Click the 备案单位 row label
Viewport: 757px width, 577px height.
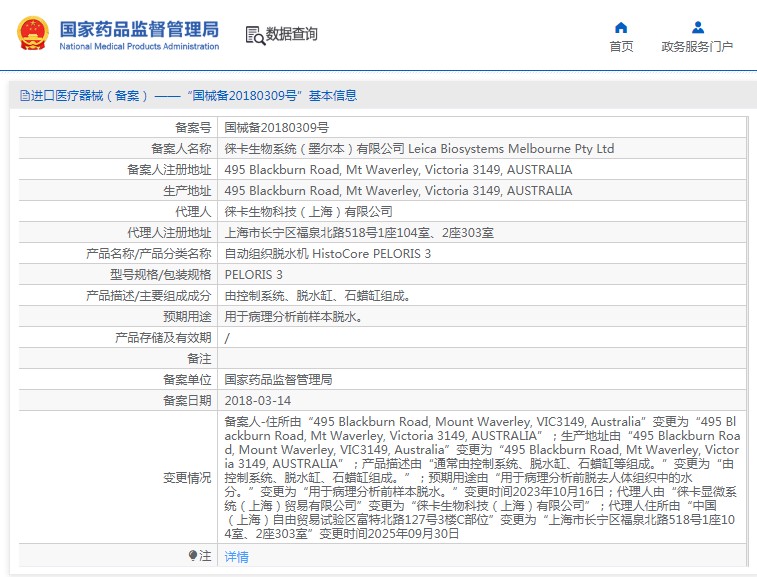pos(187,380)
